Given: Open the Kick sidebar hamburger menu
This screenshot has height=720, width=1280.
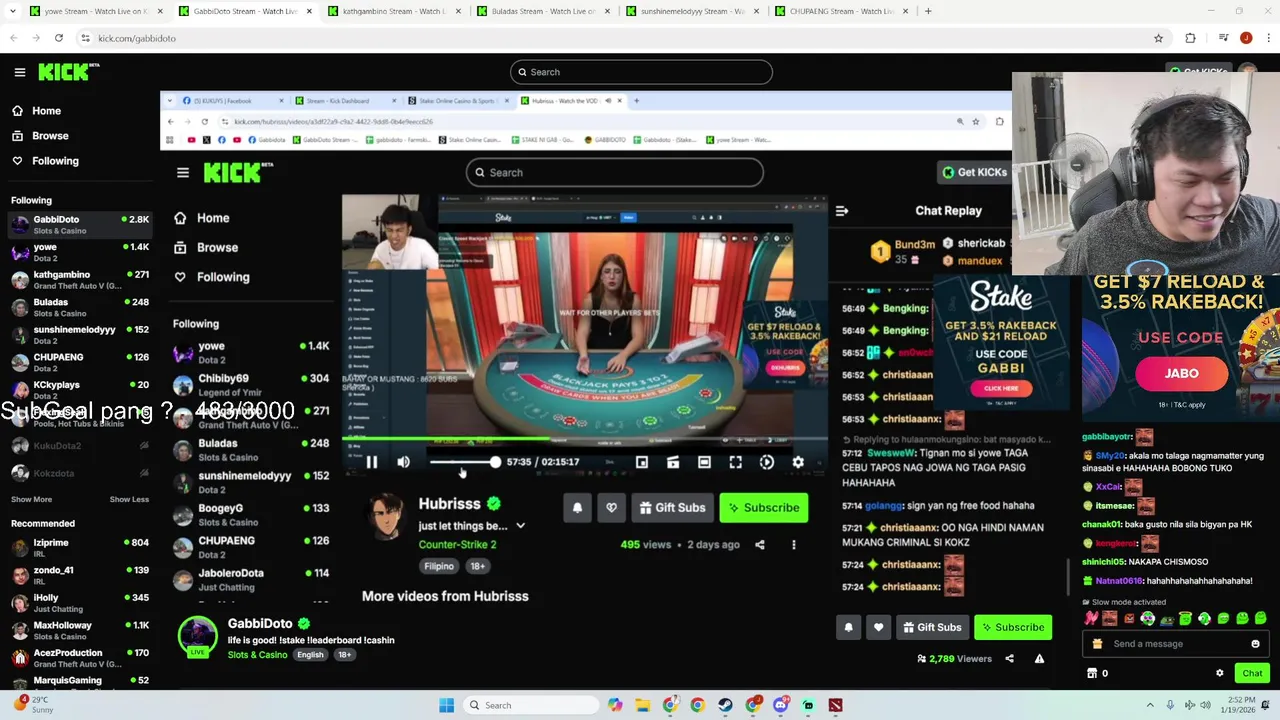Looking at the screenshot, I should pos(20,72).
